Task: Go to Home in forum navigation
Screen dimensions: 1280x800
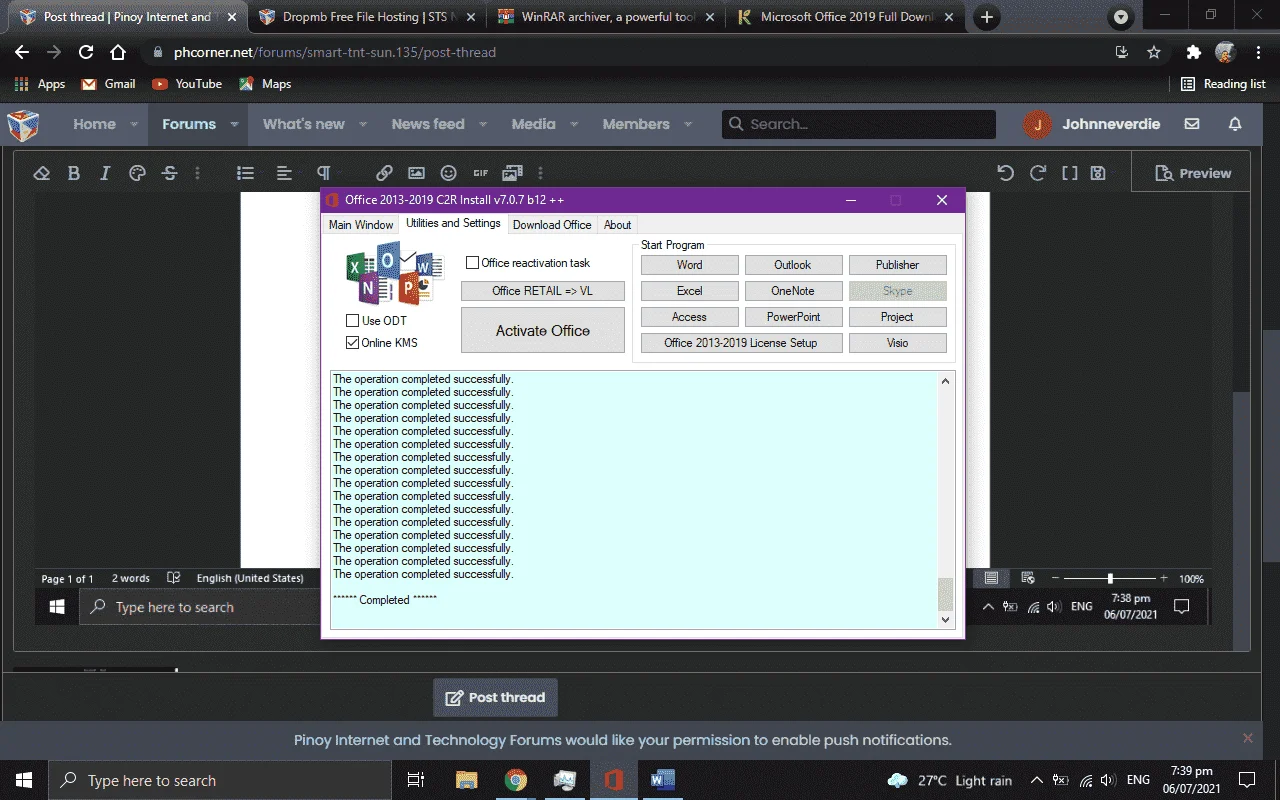Action: pos(94,124)
